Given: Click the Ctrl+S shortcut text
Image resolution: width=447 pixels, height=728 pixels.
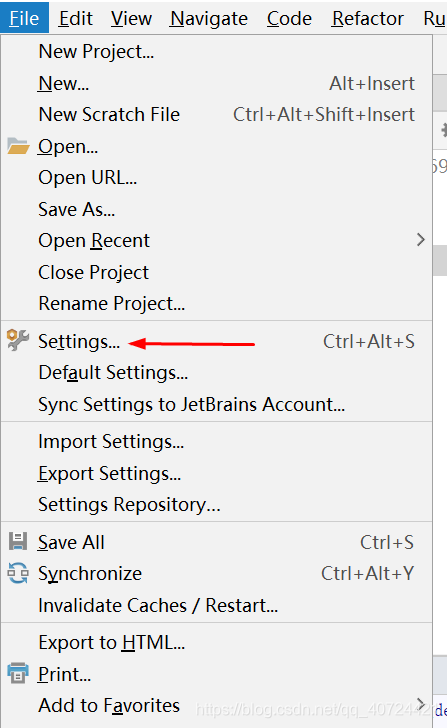Looking at the screenshot, I should [387, 542].
